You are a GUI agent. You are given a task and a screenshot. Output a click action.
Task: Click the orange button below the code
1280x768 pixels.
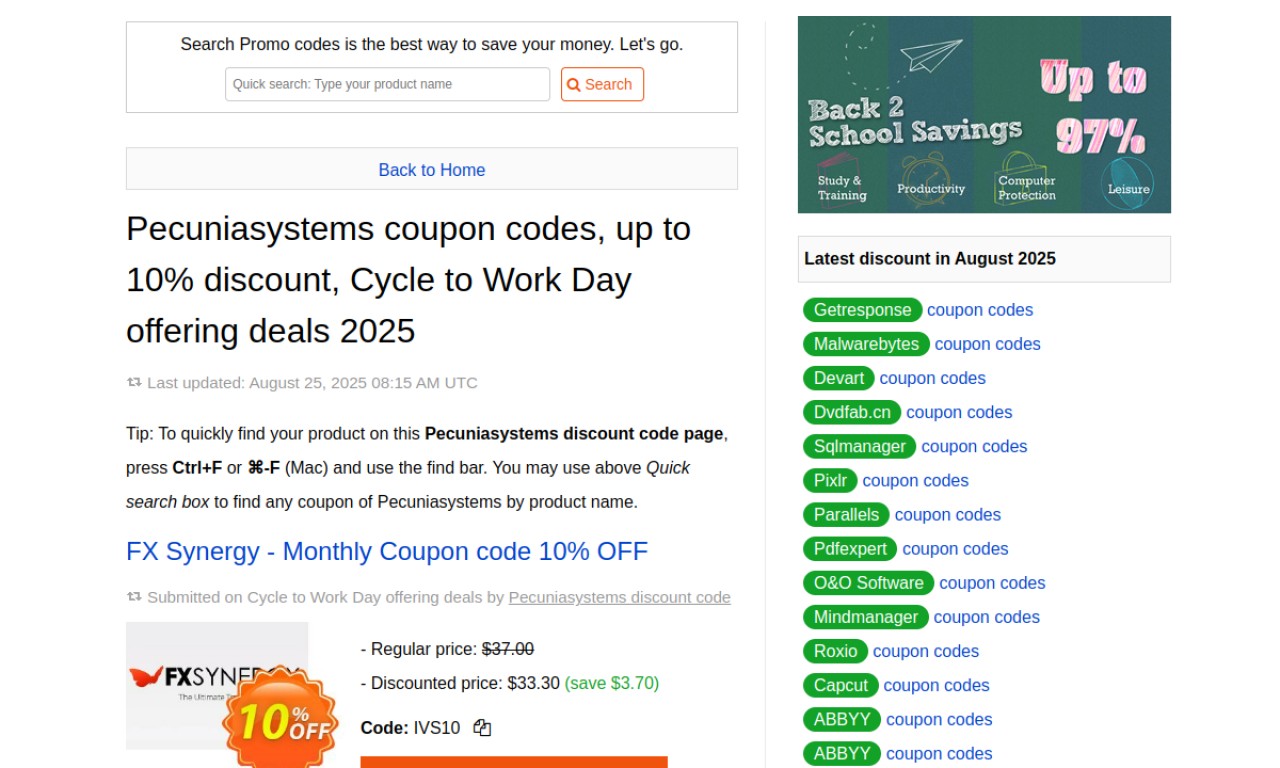coord(514,762)
